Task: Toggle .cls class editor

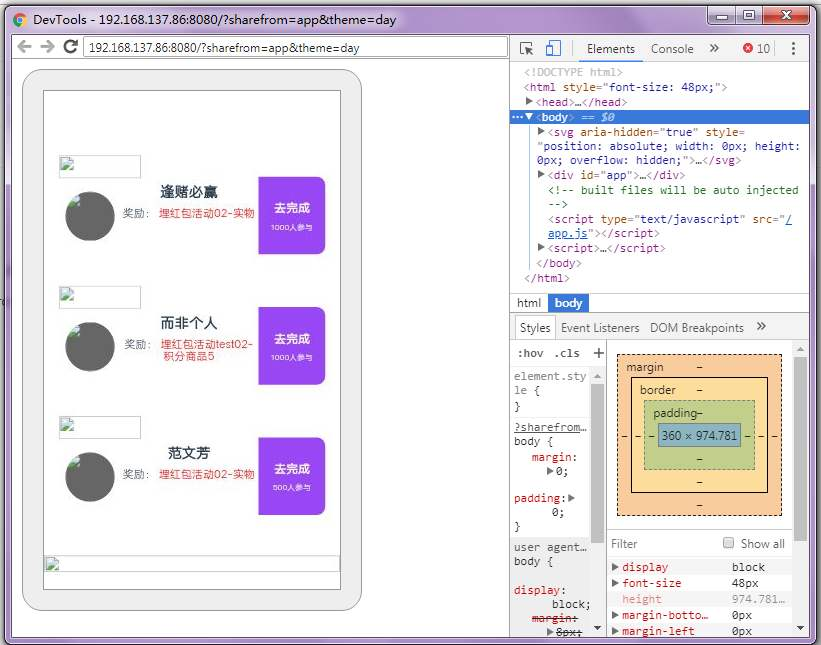Action: point(567,353)
